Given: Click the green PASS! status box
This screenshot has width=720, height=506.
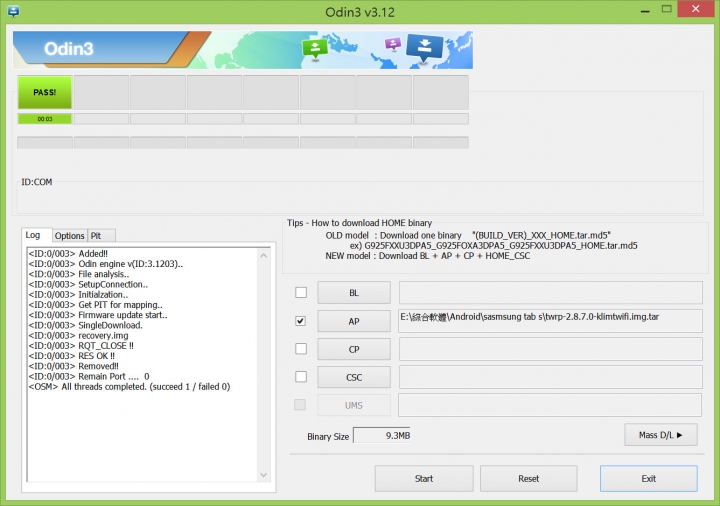Looking at the screenshot, I should click(45, 92).
